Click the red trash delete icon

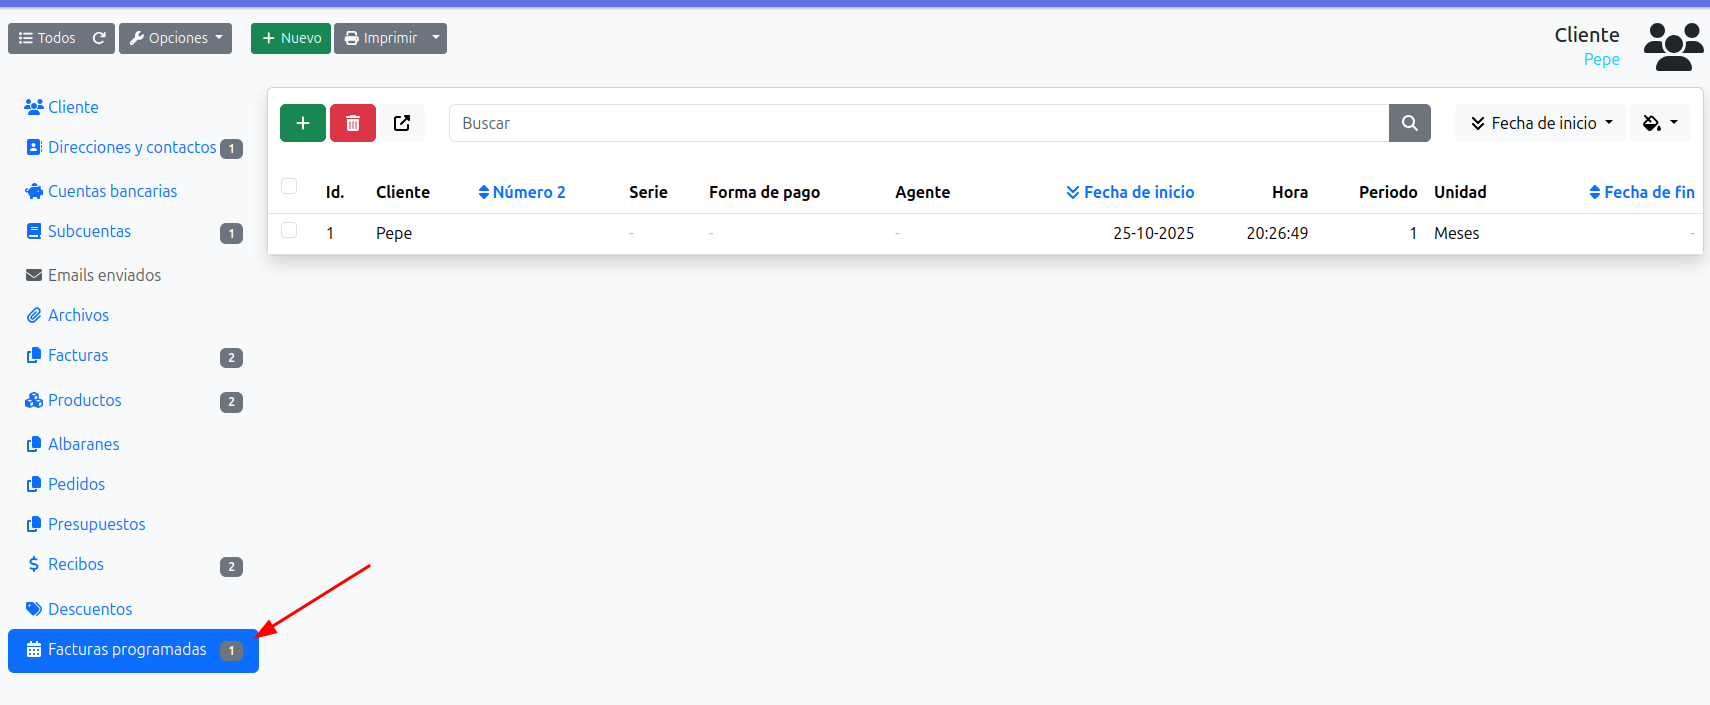(353, 123)
